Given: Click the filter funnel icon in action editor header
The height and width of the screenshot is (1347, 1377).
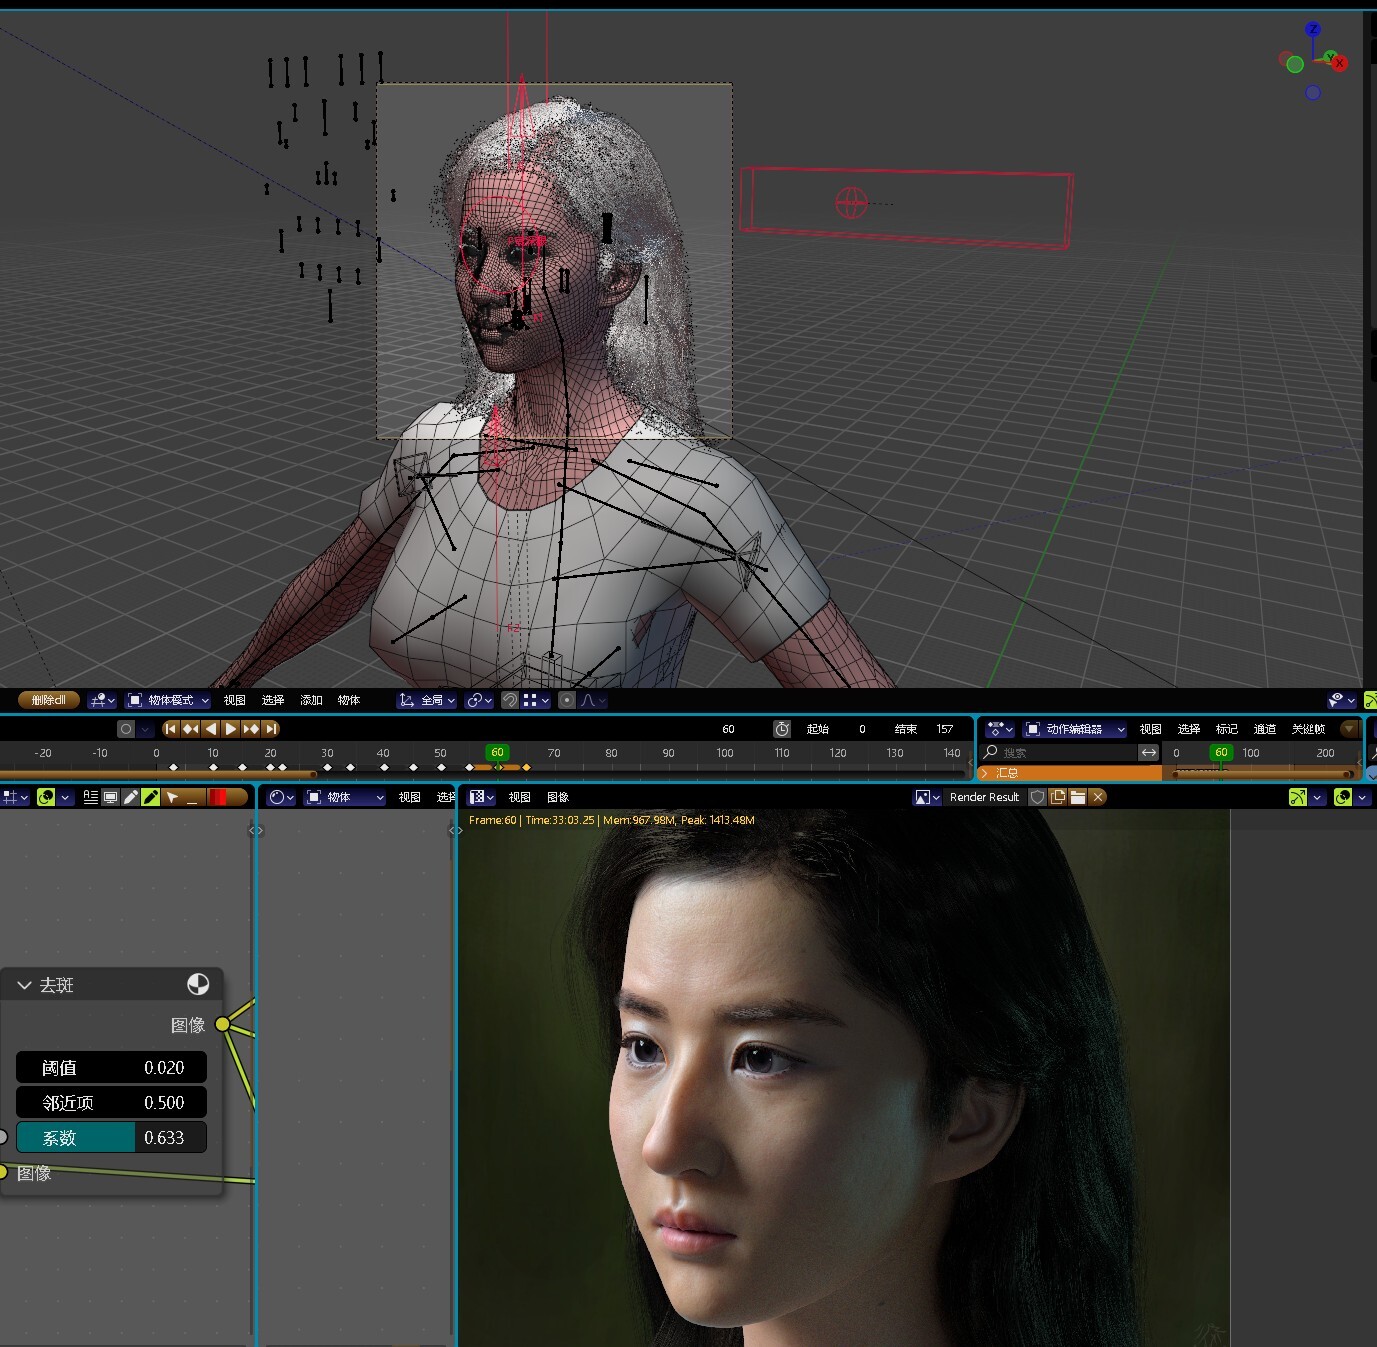Looking at the screenshot, I should click(x=1349, y=729).
